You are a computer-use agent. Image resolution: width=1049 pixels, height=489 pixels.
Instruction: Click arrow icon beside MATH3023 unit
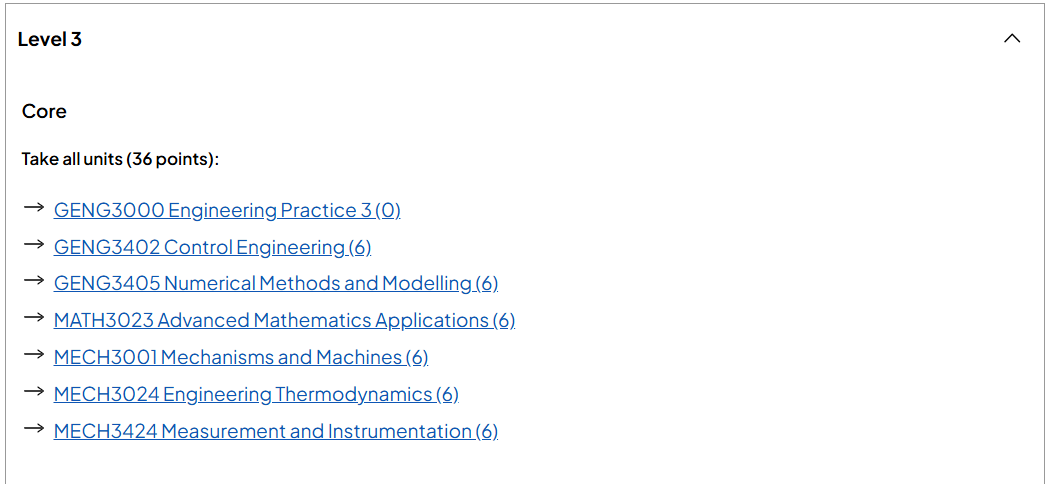click(33, 318)
